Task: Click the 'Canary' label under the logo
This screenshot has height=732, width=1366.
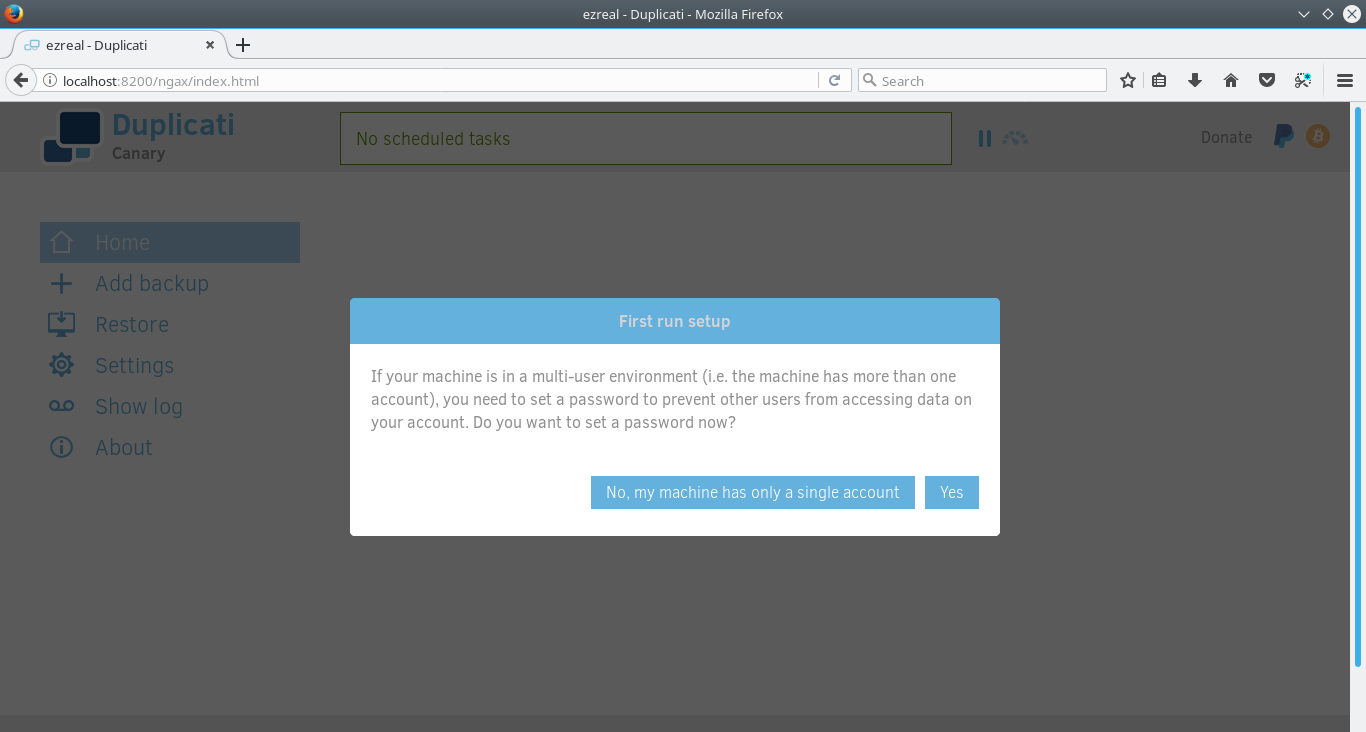Action: pos(138,153)
